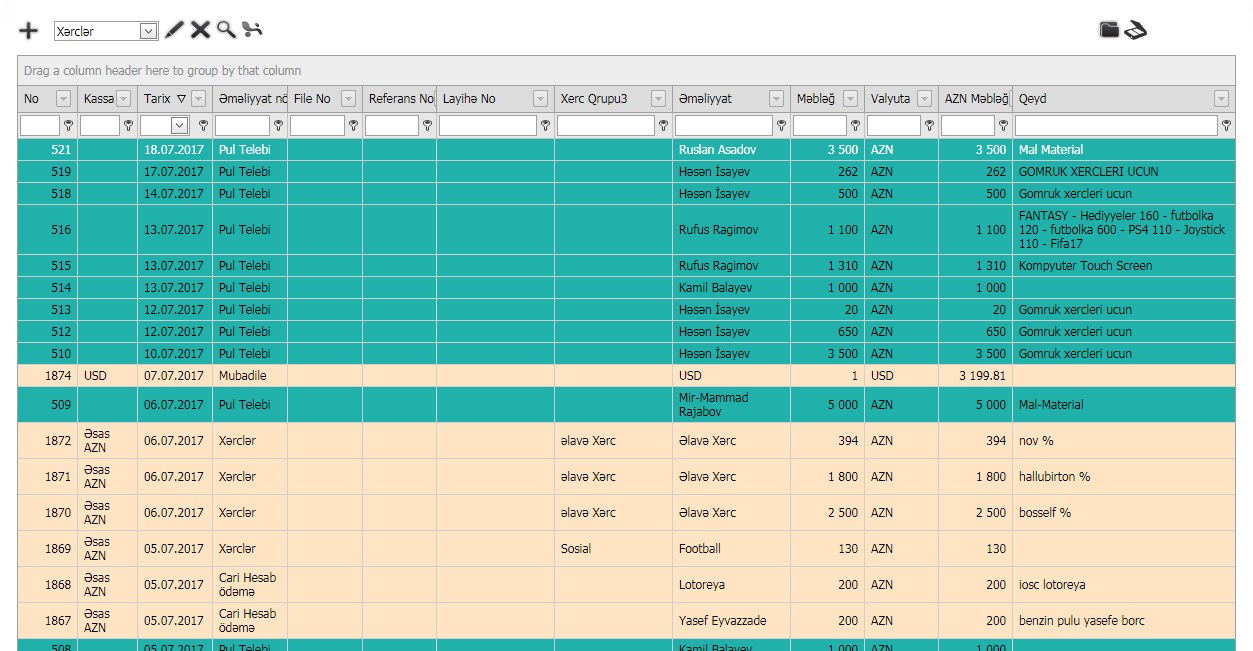This screenshot has height=651, width=1253.
Task: Click the icon right of the search icon
Action: point(252,30)
